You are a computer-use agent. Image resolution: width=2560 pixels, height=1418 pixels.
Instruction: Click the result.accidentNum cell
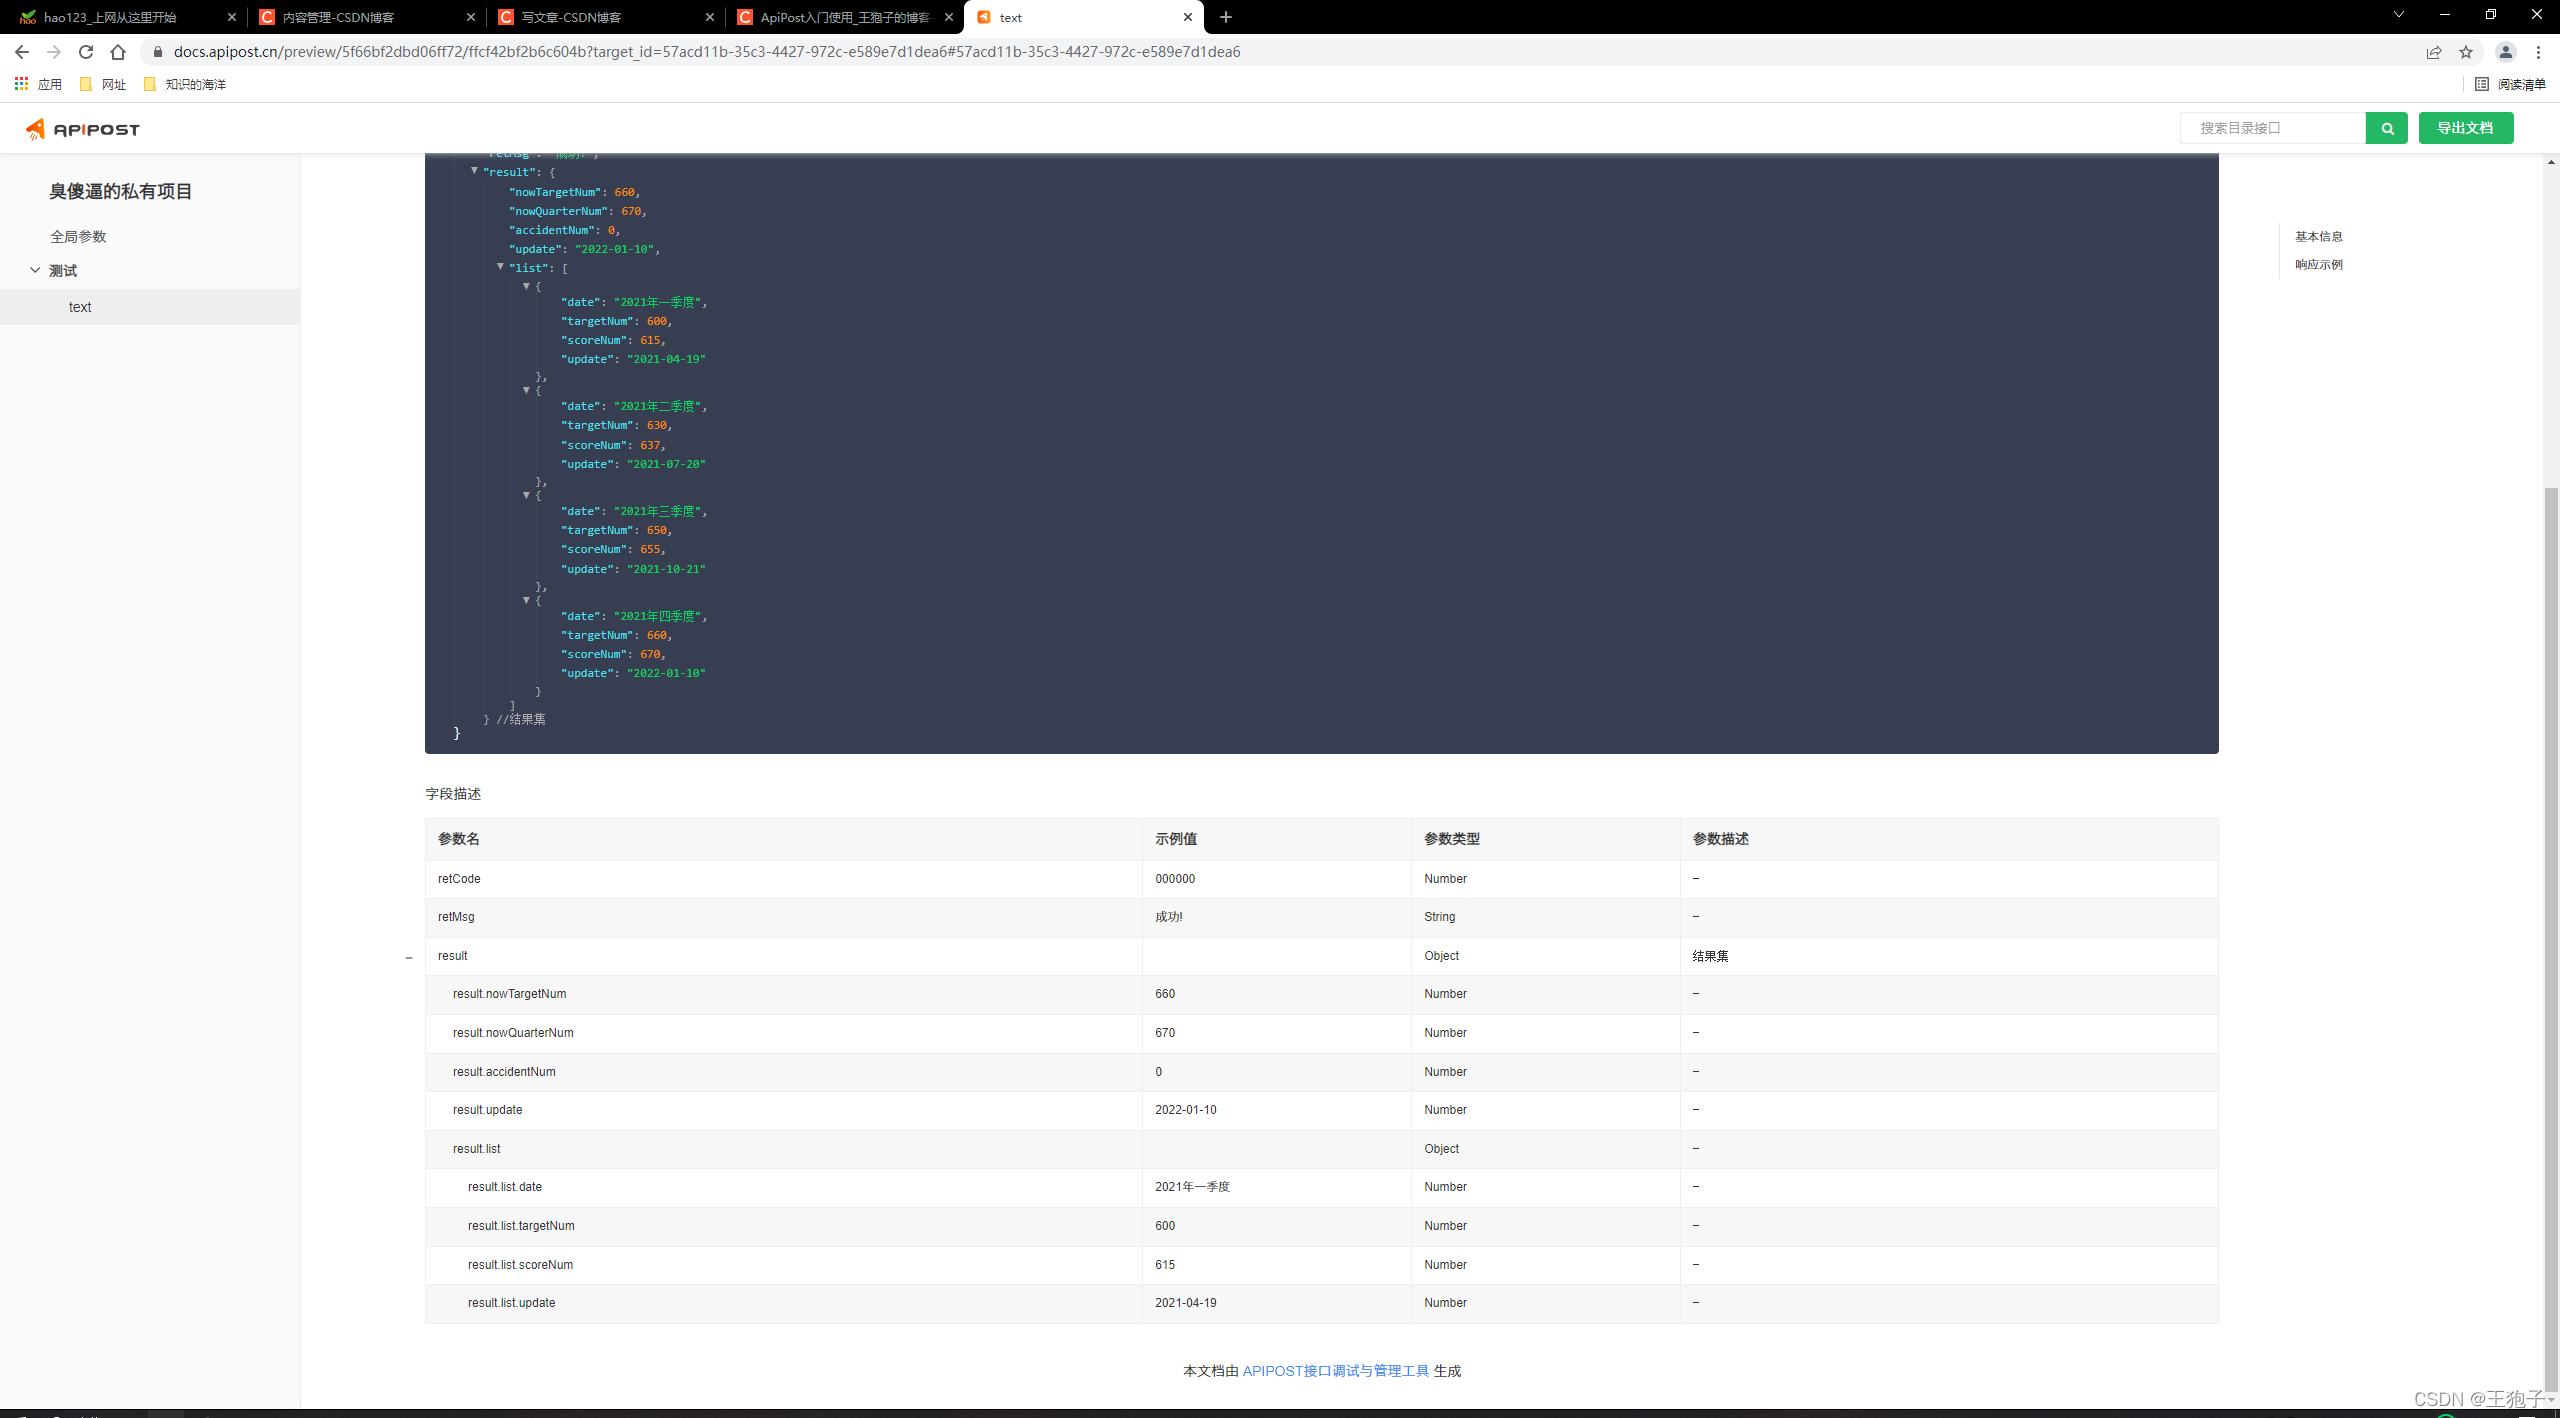click(x=783, y=1072)
